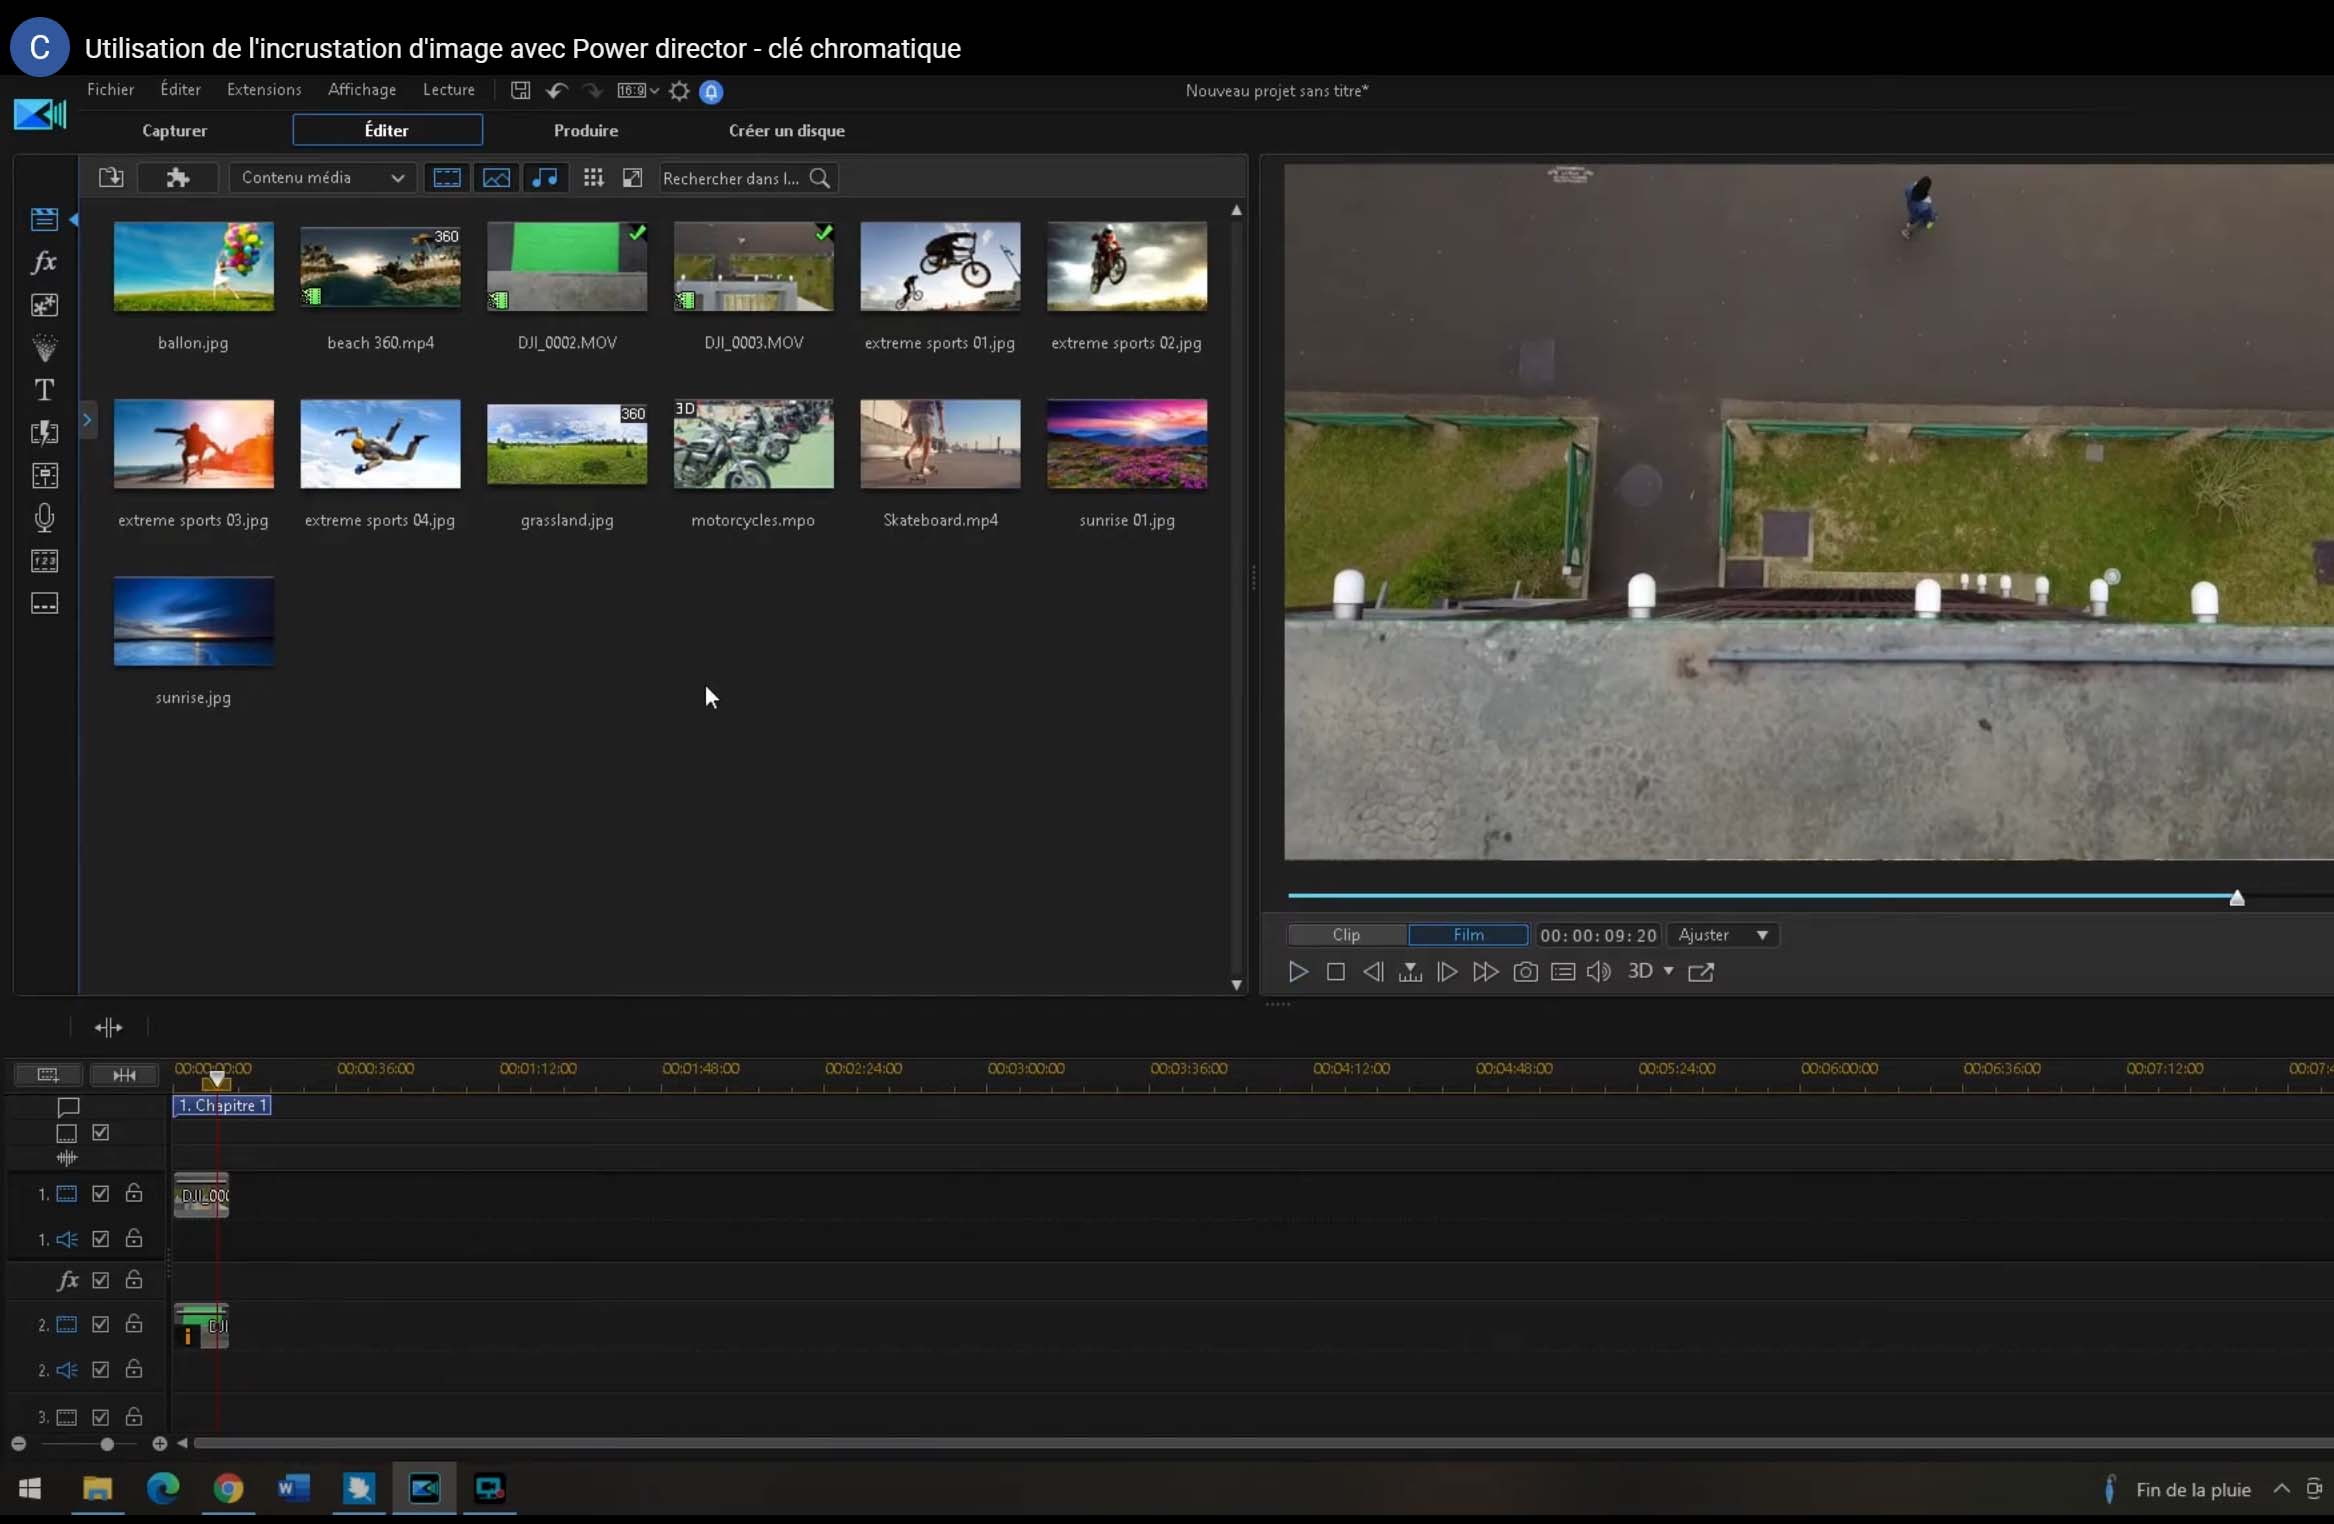Switch to the Capturer tab

[174, 131]
